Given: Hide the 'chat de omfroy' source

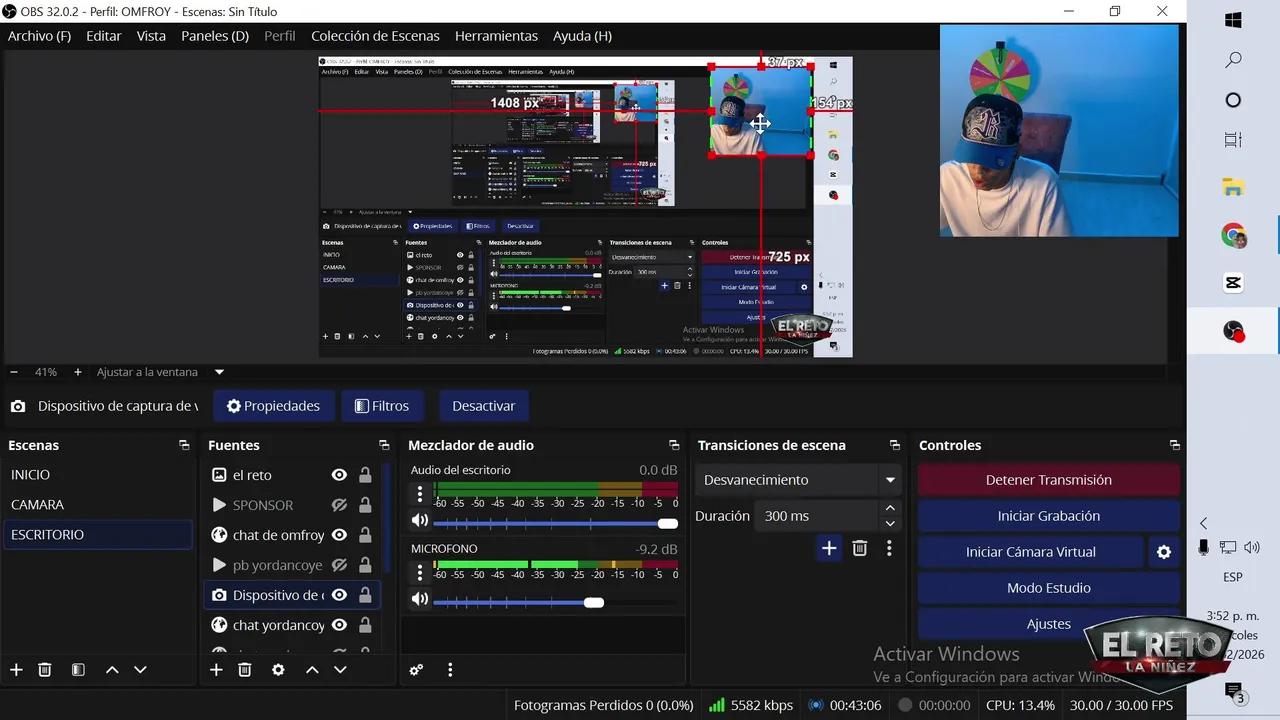Looking at the screenshot, I should pos(339,535).
